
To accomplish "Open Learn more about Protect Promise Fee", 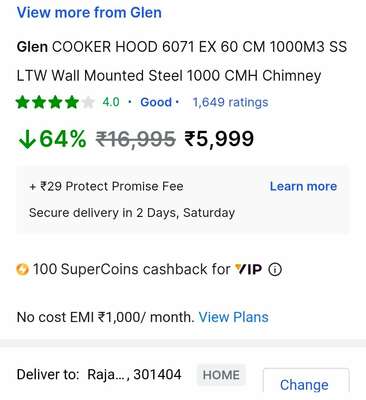I will [x=303, y=186].
